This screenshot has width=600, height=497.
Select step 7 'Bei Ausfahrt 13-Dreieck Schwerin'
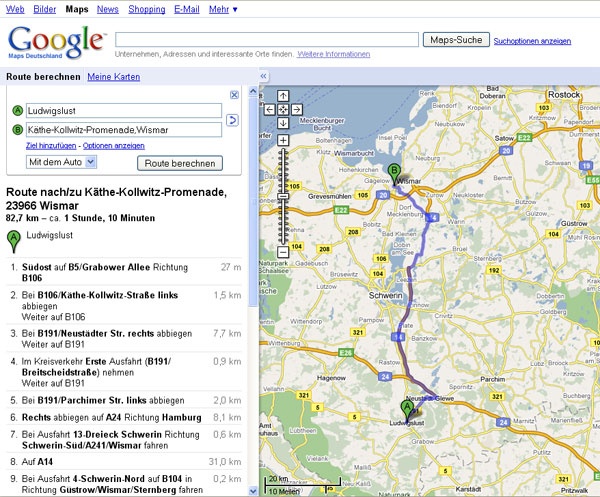(x=124, y=440)
